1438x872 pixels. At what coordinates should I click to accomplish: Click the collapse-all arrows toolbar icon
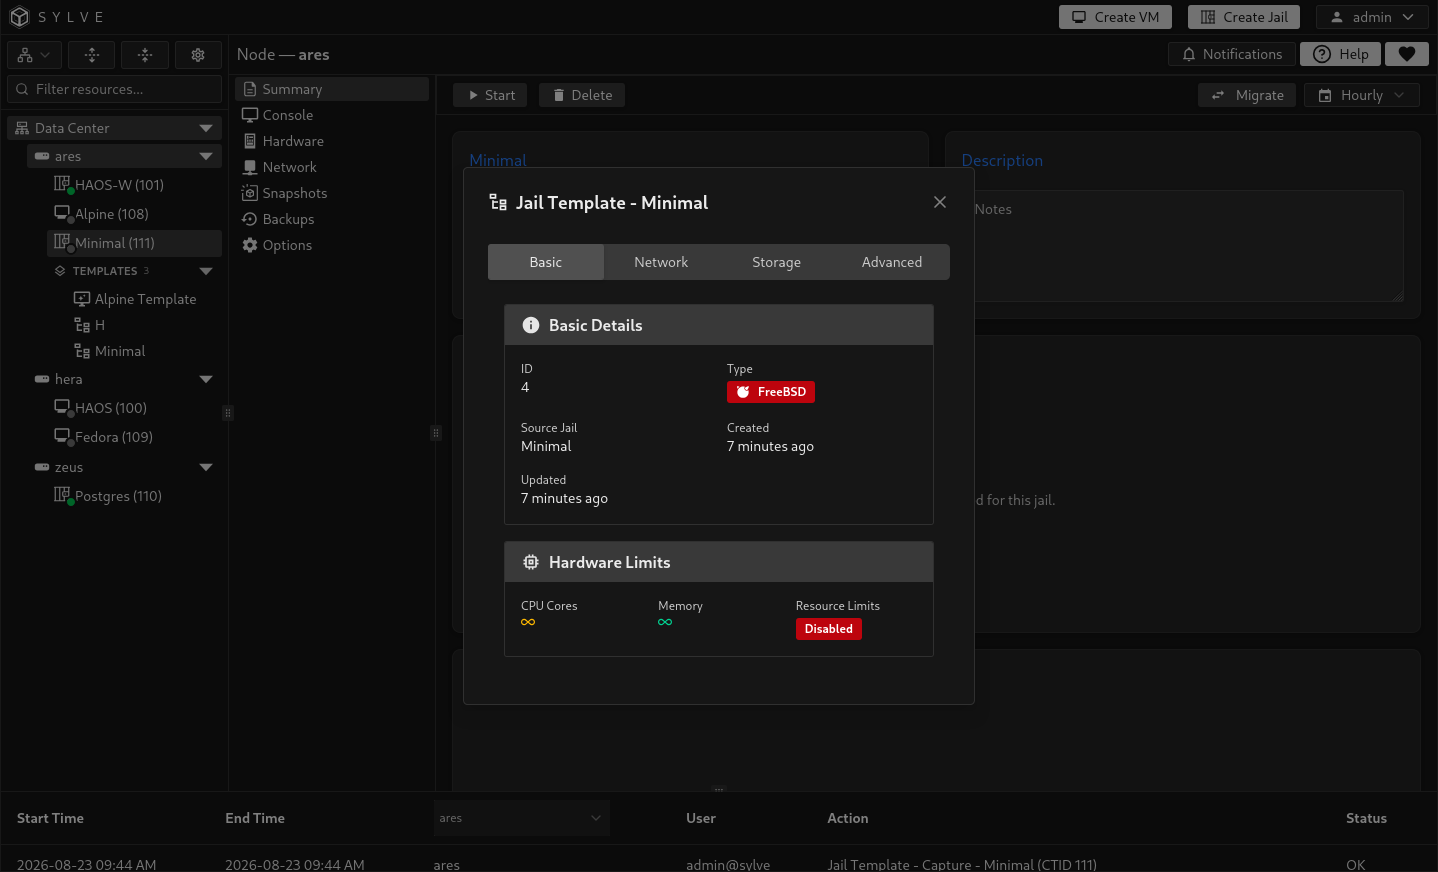tap(145, 55)
